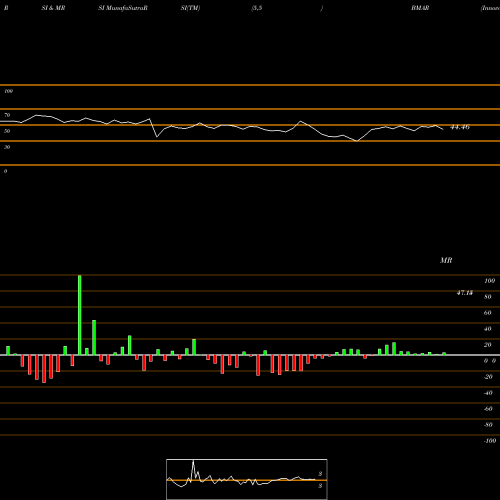The width and height of the screenshot is (500, 500).
Task: Click the '100' label on MR axis
Action: [x=490, y=281]
